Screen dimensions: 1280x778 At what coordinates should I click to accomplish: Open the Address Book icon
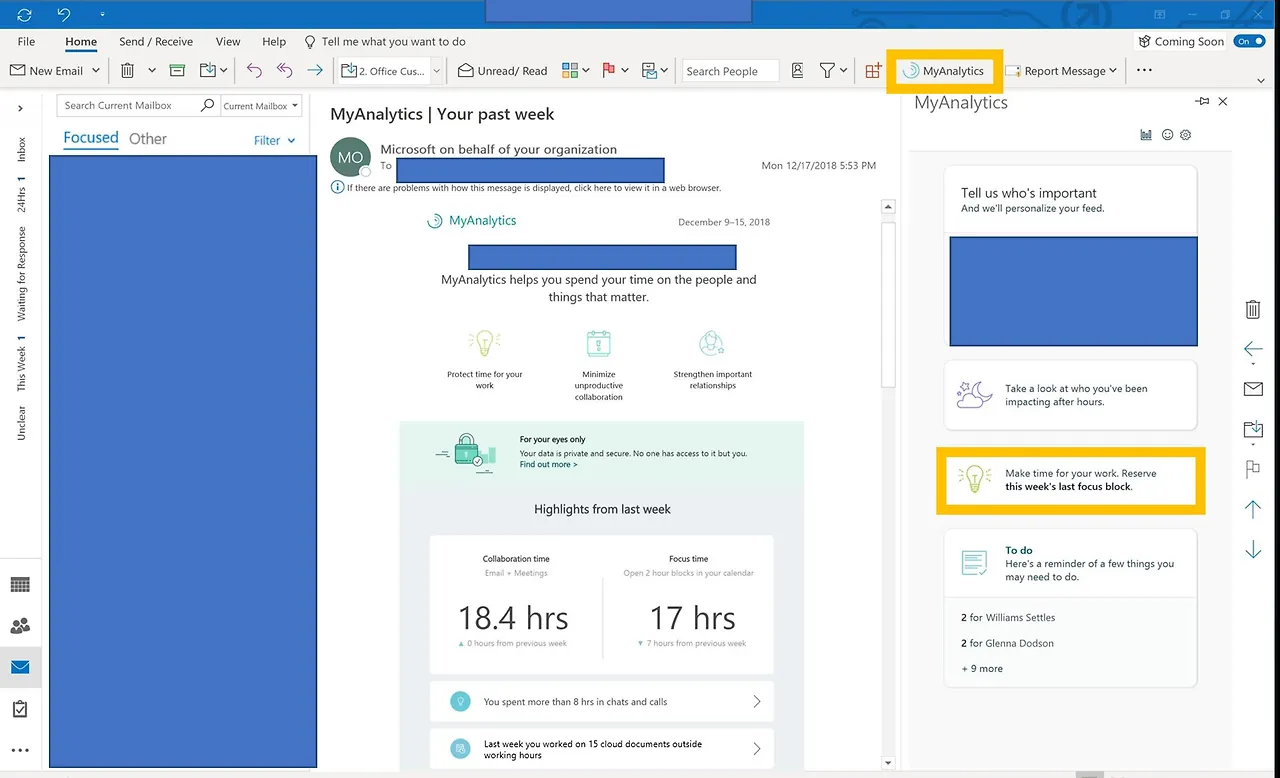point(797,71)
